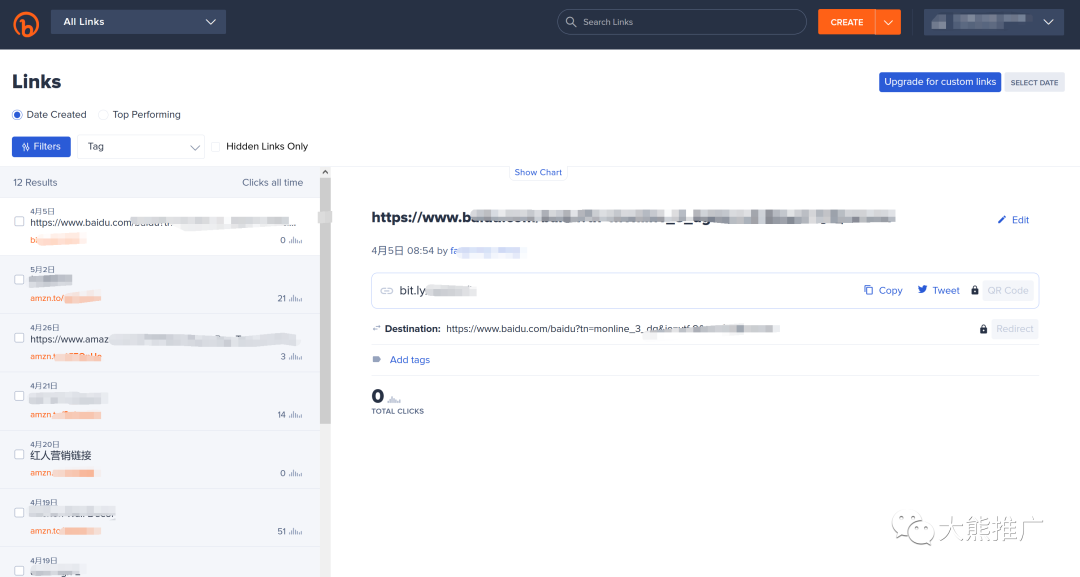
Task: Click the CREATE button
Action: (847, 22)
